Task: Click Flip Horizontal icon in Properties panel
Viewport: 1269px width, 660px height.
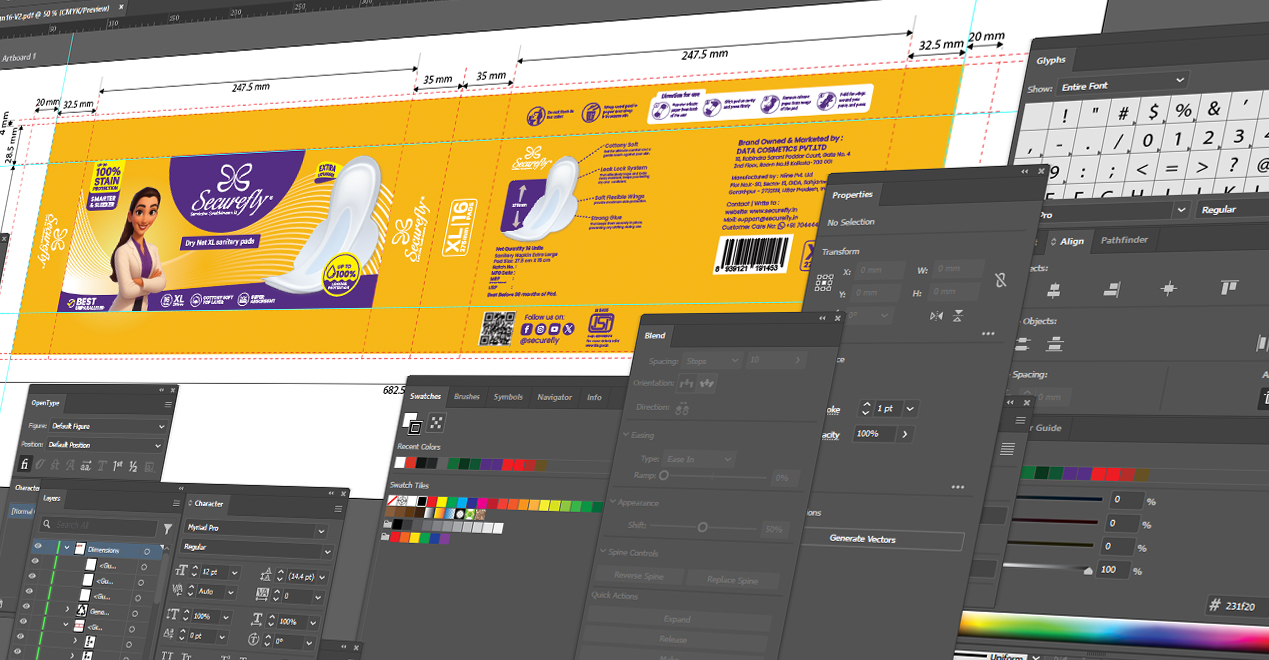Action: [x=936, y=316]
